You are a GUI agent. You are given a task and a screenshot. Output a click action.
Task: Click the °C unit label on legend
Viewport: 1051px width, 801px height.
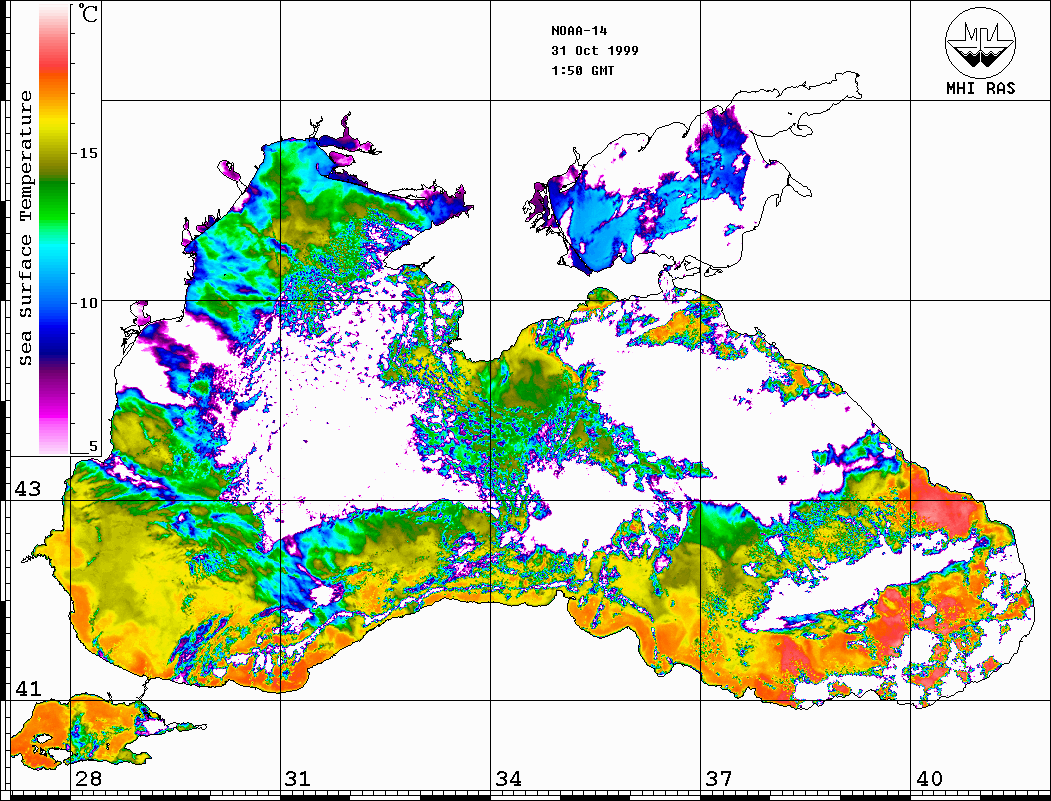click(88, 14)
